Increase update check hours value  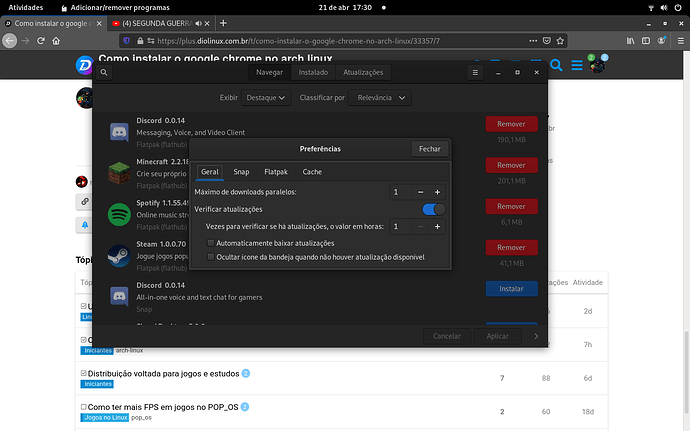pyautogui.click(x=437, y=226)
